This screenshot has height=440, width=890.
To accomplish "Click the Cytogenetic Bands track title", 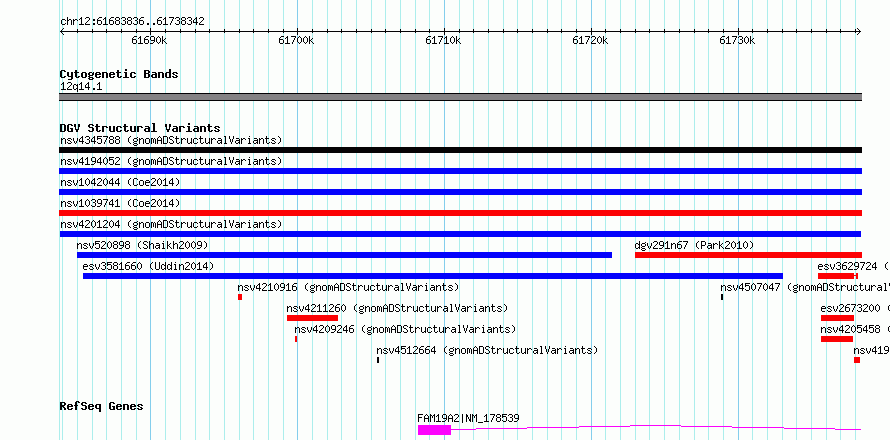I will pyautogui.click(x=119, y=74).
